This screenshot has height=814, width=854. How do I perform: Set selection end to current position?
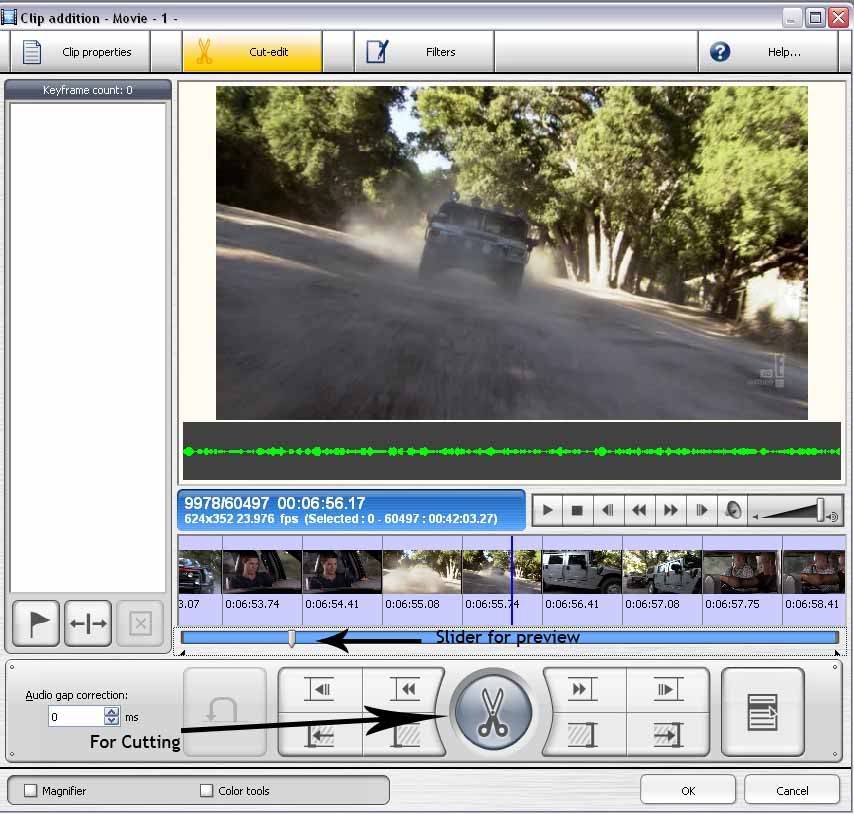668,735
